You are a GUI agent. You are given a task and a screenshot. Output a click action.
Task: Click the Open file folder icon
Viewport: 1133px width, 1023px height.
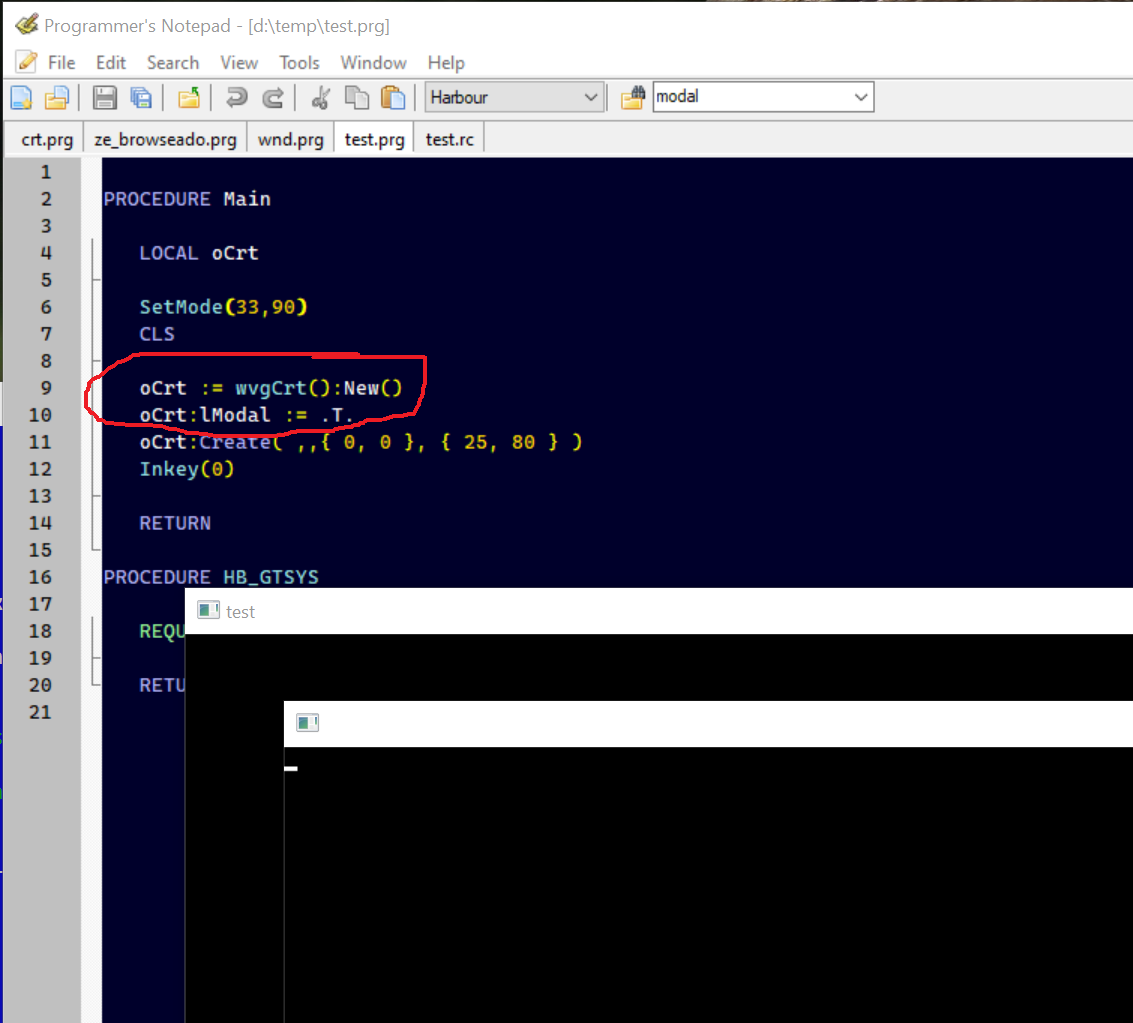pos(57,97)
